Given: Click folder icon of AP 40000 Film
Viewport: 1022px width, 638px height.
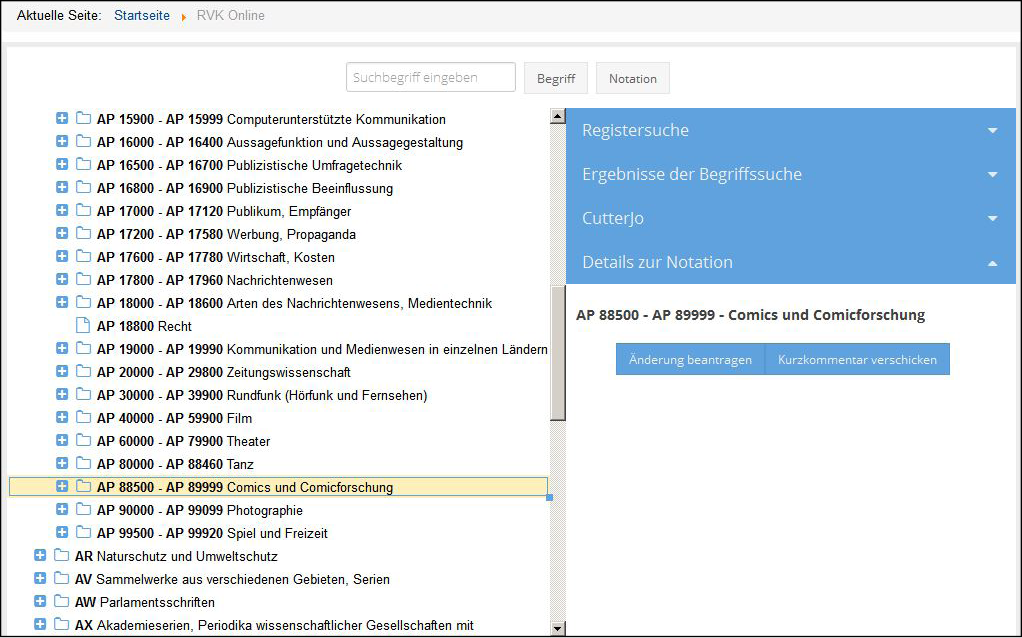Looking at the screenshot, I should coord(83,417).
